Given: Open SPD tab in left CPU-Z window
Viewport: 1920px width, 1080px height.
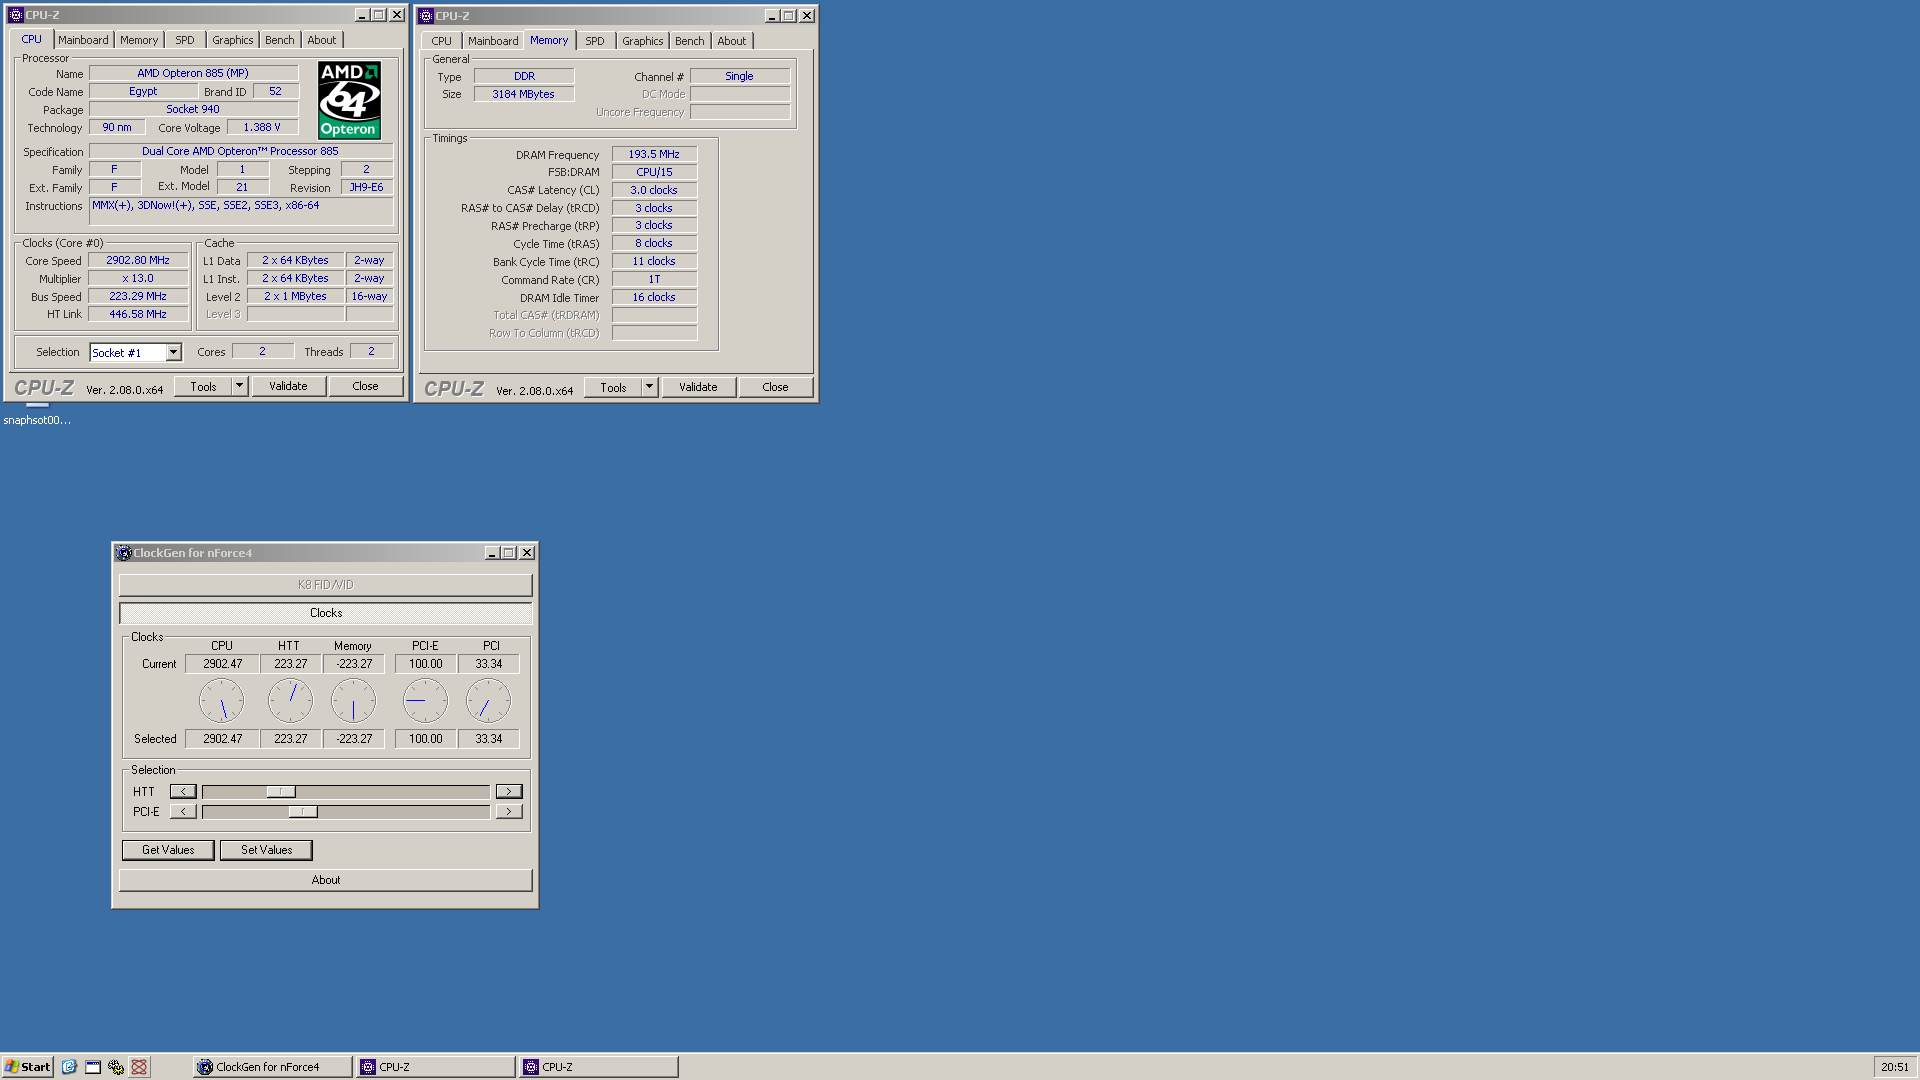Looking at the screenshot, I should pos(185,40).
